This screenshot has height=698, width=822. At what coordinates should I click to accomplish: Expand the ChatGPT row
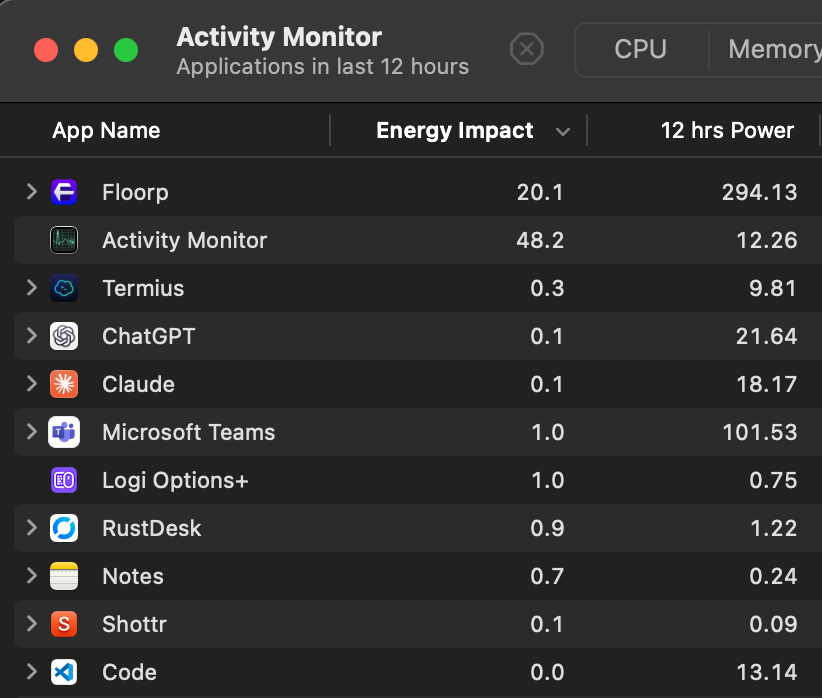coord(31,336)
